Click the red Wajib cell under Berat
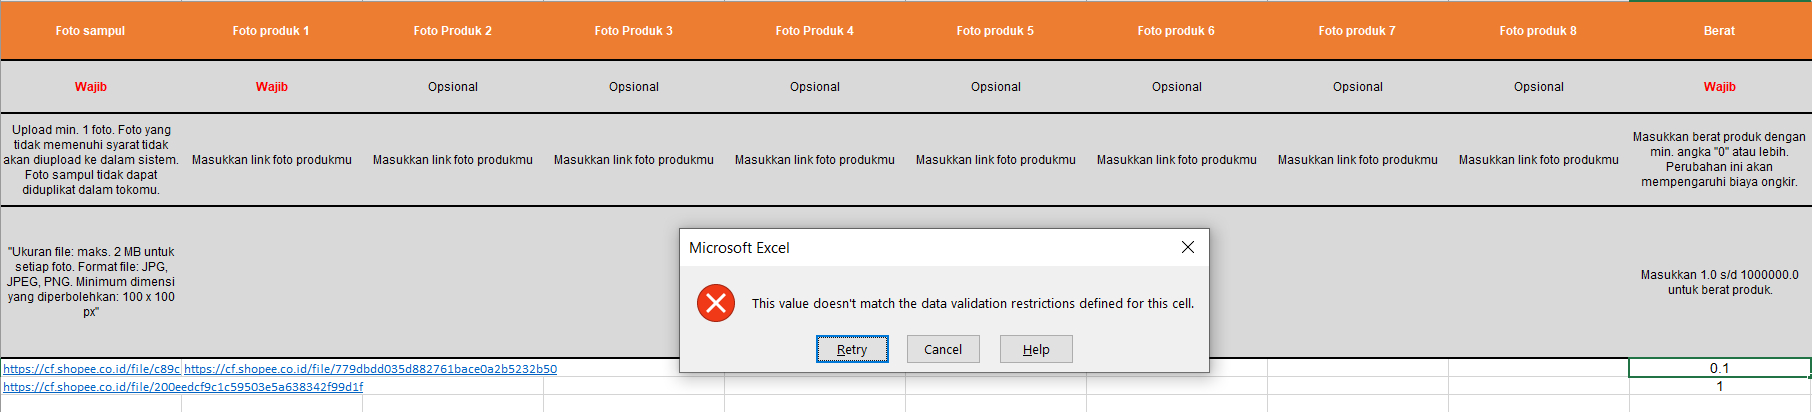Screen dimensions: 1812x412 coord(1720,87)
